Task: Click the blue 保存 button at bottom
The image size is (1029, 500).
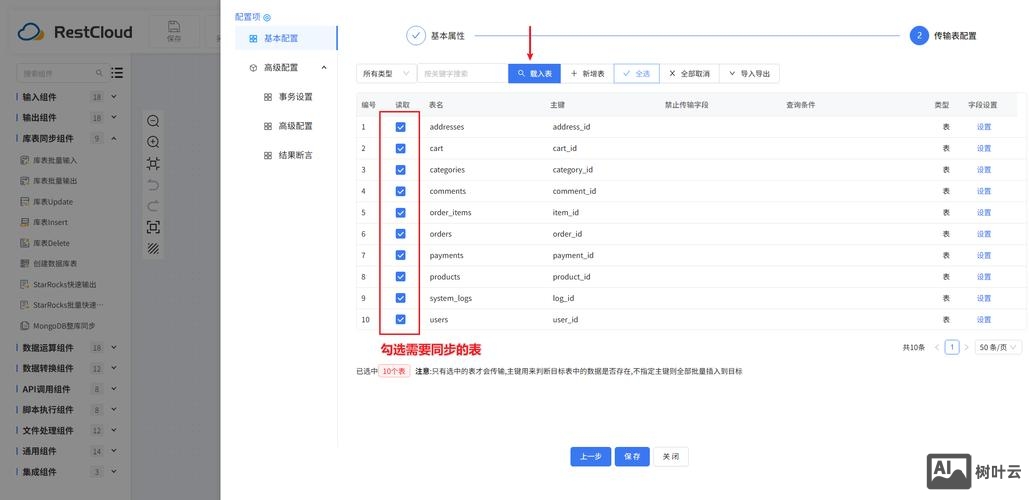Action: tap(632, 457)
